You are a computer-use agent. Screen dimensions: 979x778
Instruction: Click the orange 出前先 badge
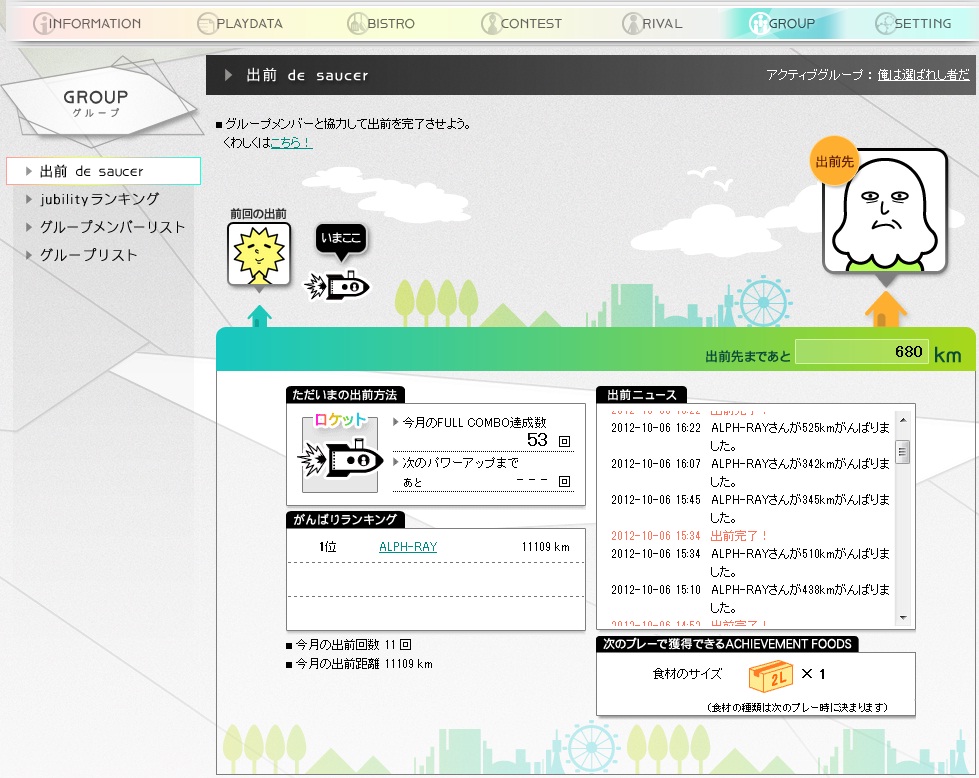point(834,162)
